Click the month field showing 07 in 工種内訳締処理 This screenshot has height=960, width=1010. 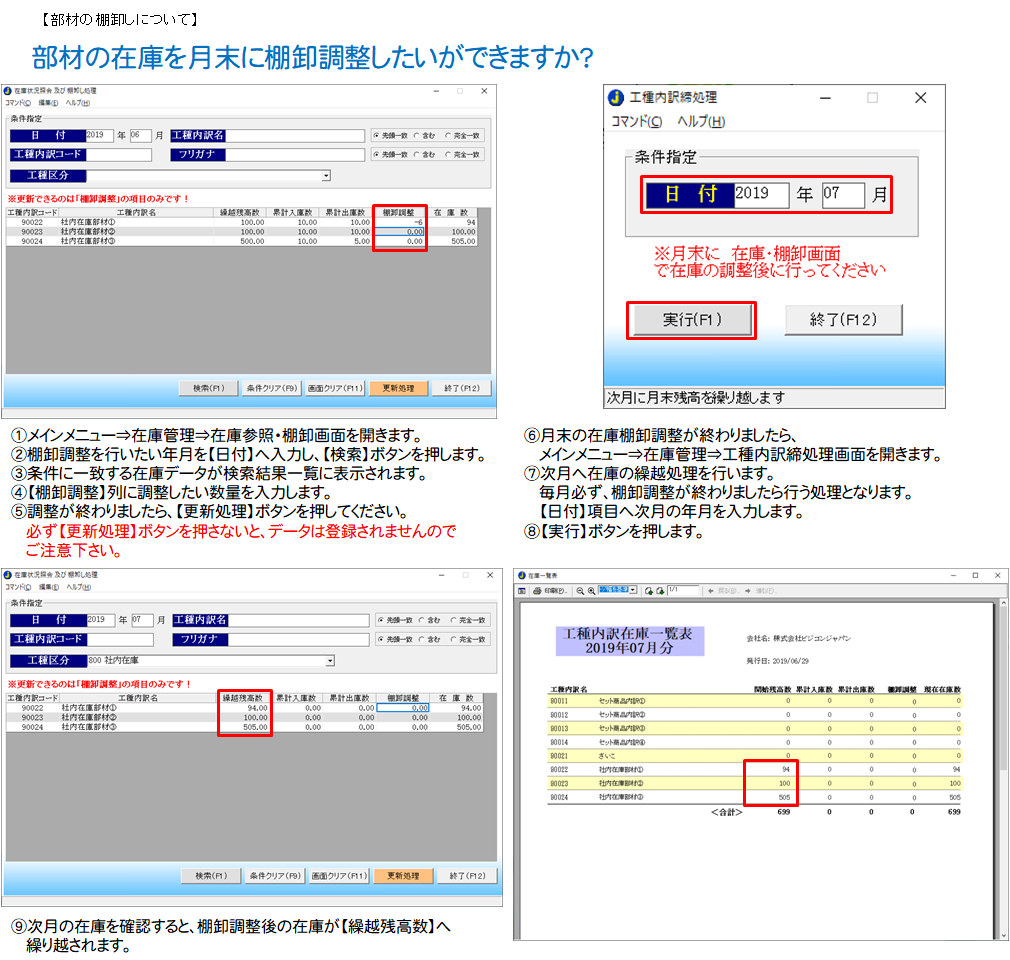tap(842, 194)
